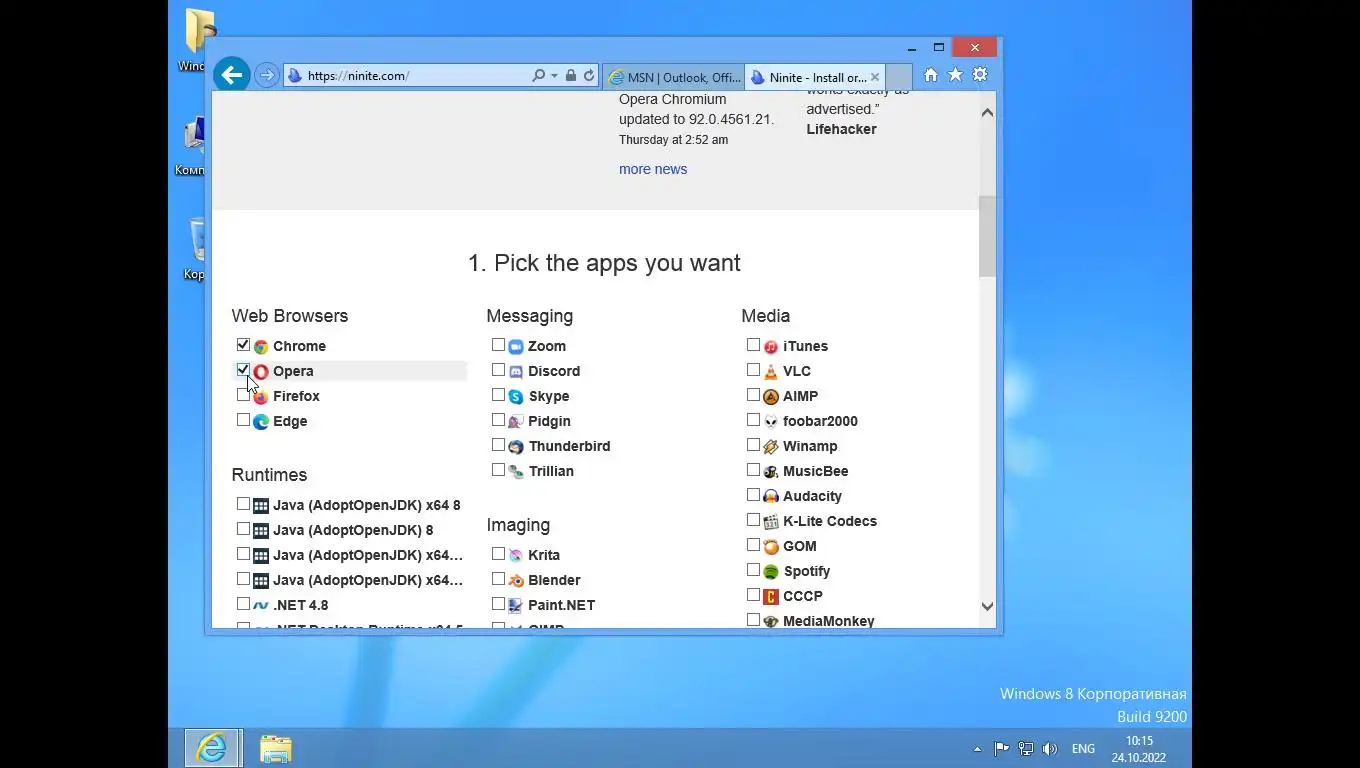Open the favorites star icon

(x=955, y=75)
